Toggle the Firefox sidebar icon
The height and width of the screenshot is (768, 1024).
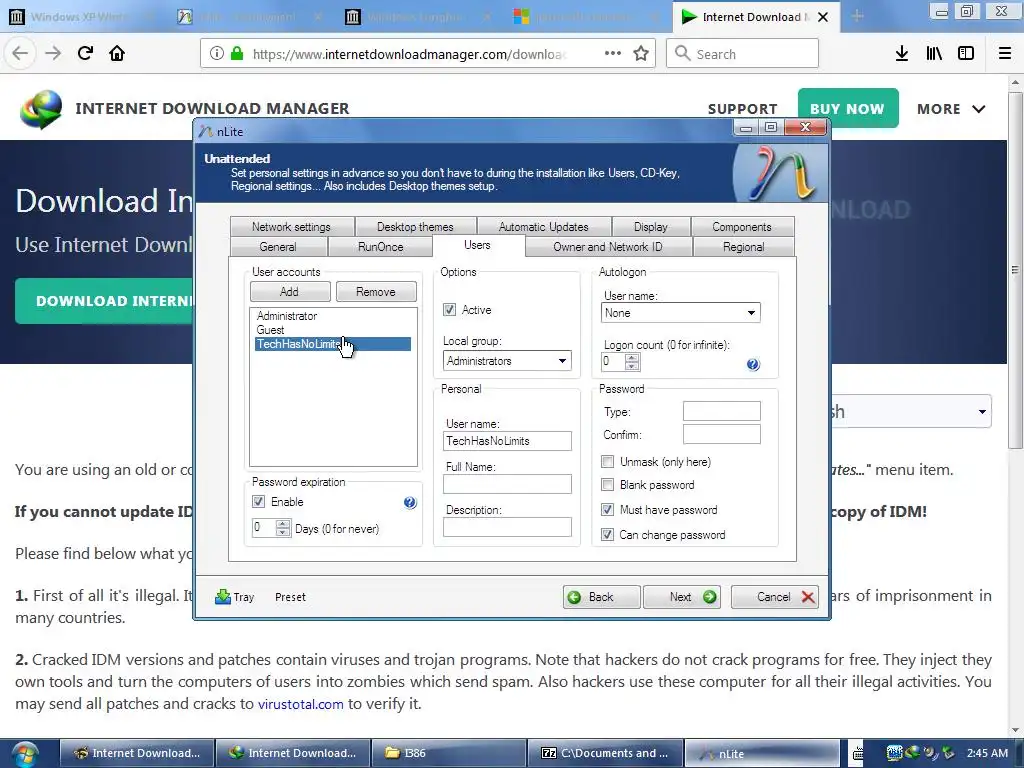pyautogui.click(x=966, y=54)
